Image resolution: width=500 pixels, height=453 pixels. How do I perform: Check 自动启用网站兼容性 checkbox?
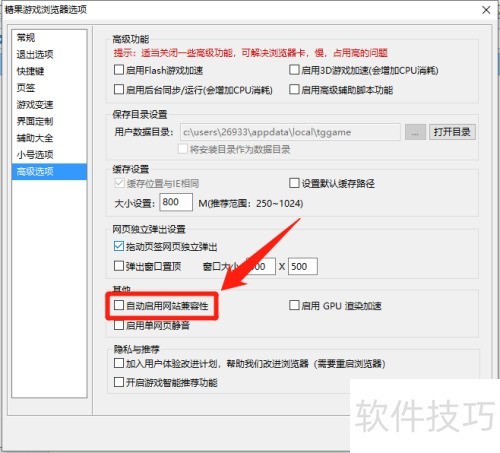tap(119, 305)
